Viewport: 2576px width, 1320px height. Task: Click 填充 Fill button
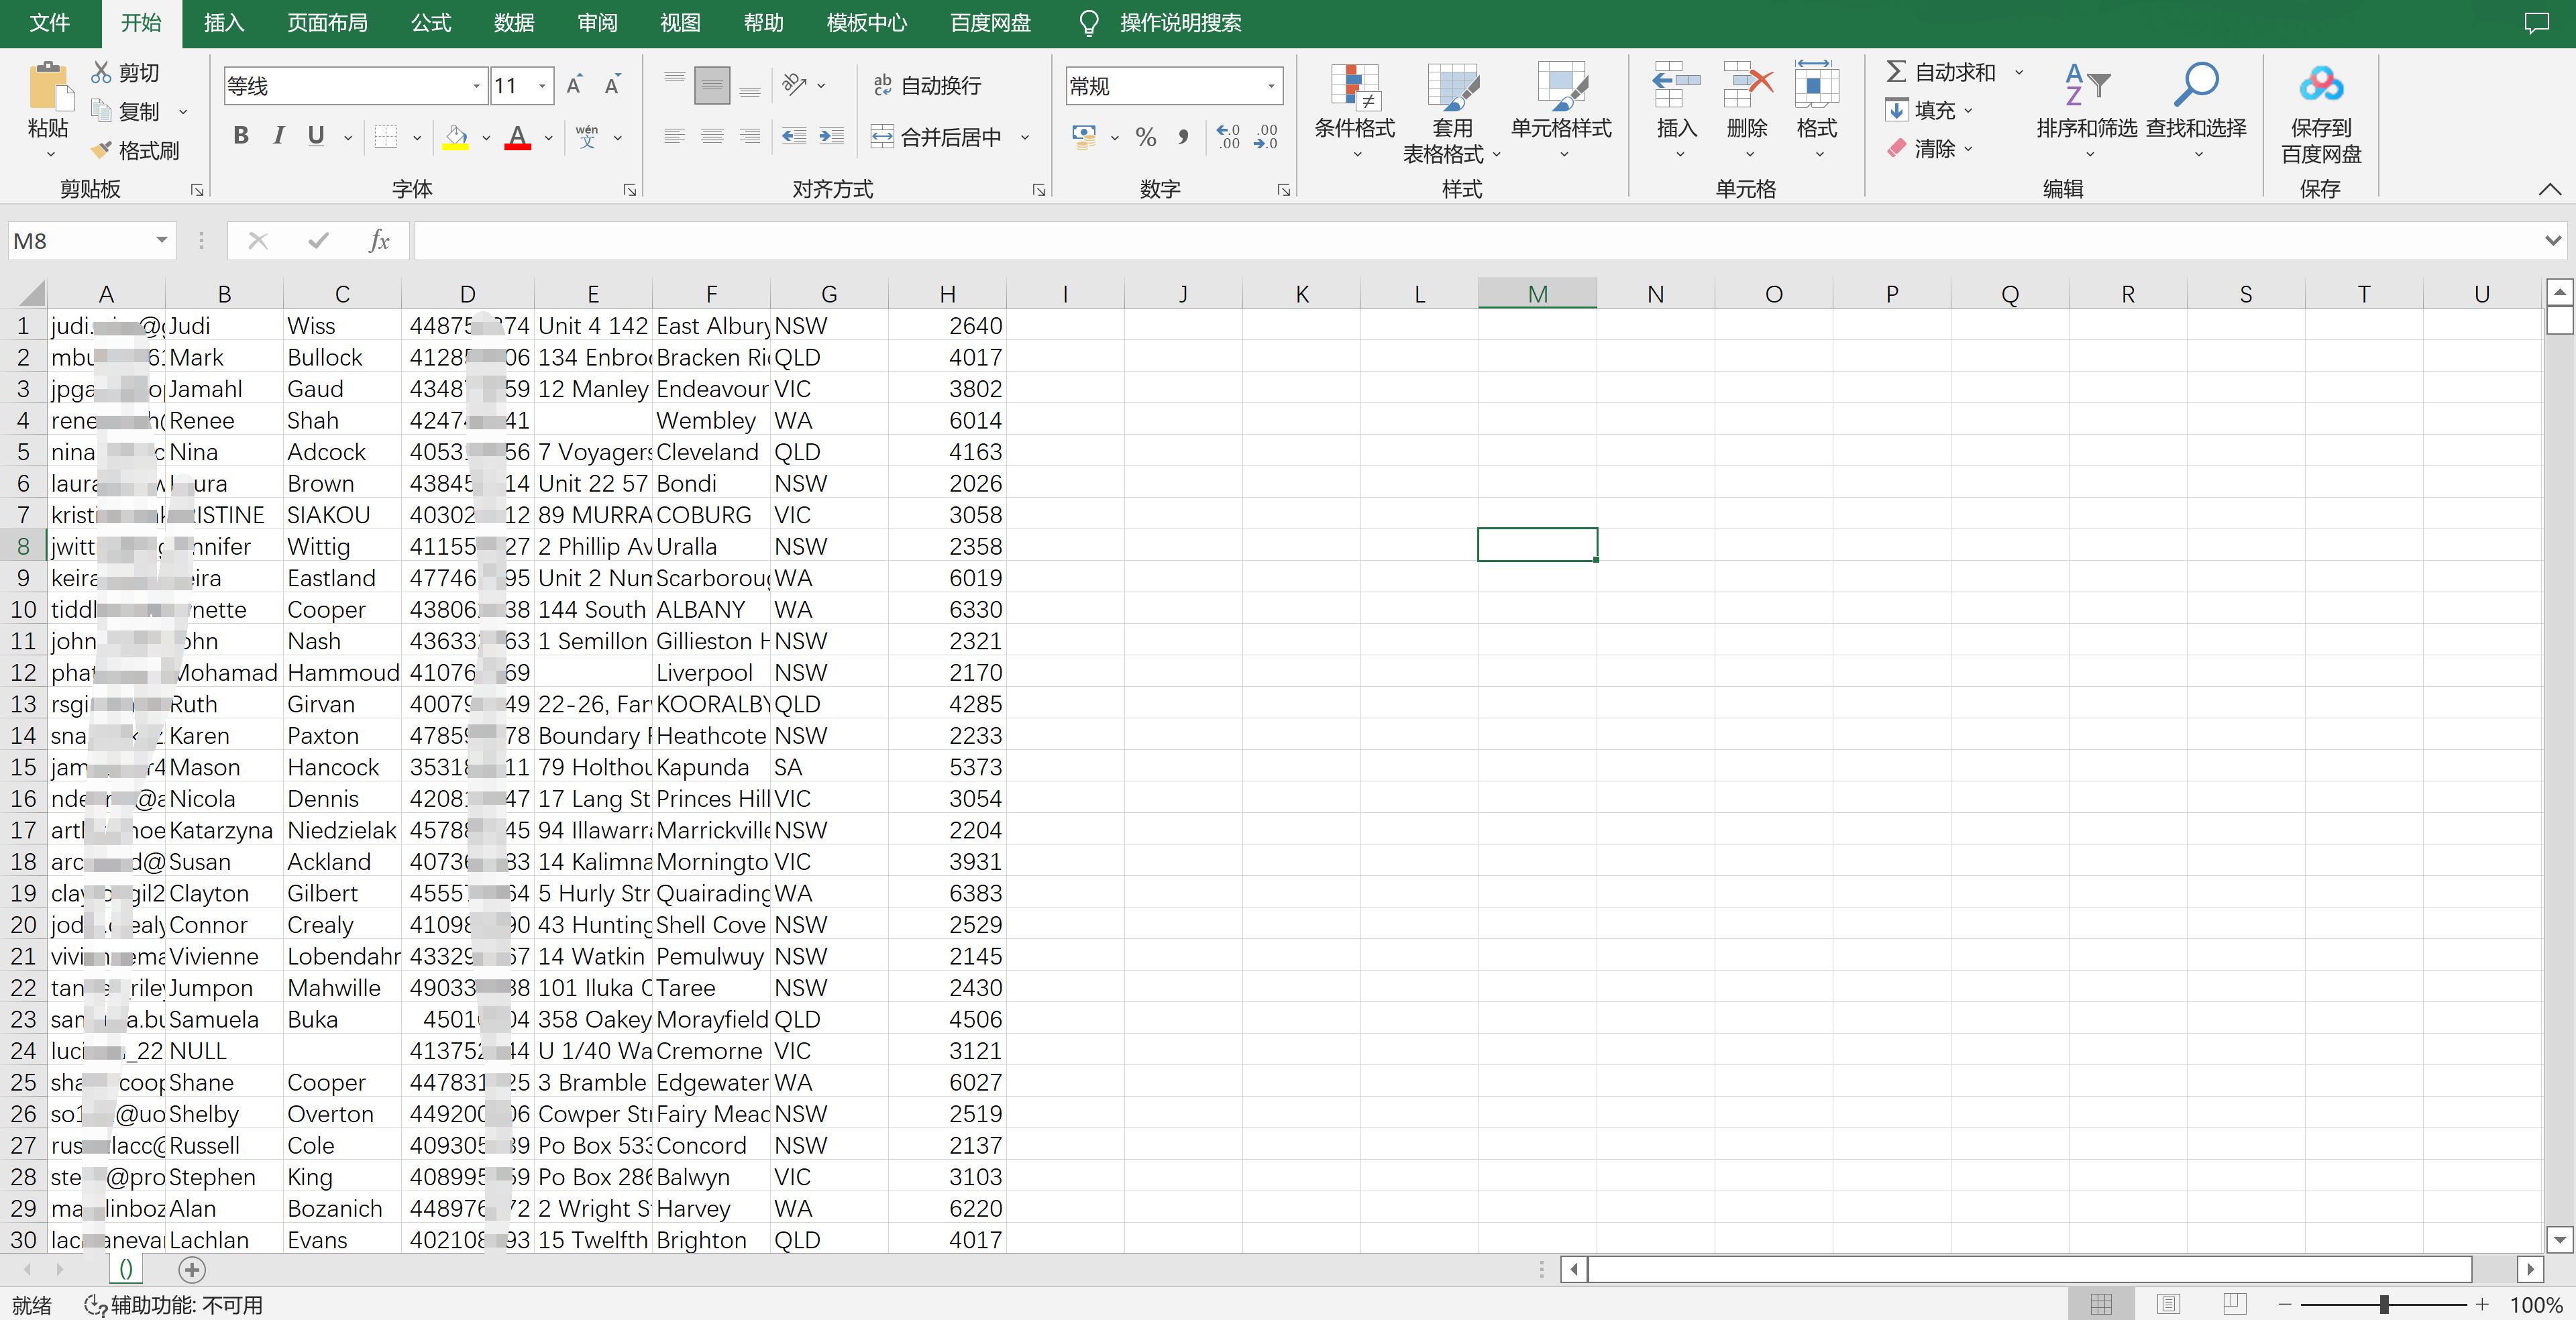tap(1920, 110)
